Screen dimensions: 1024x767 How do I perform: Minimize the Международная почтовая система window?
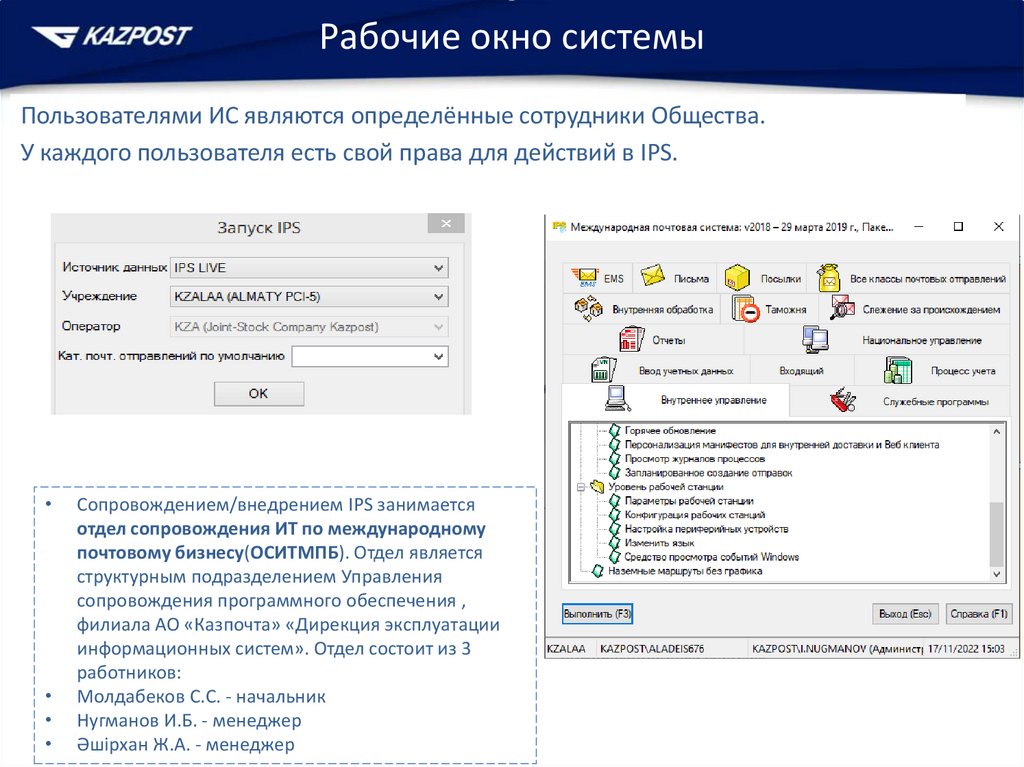pos(918,227)
